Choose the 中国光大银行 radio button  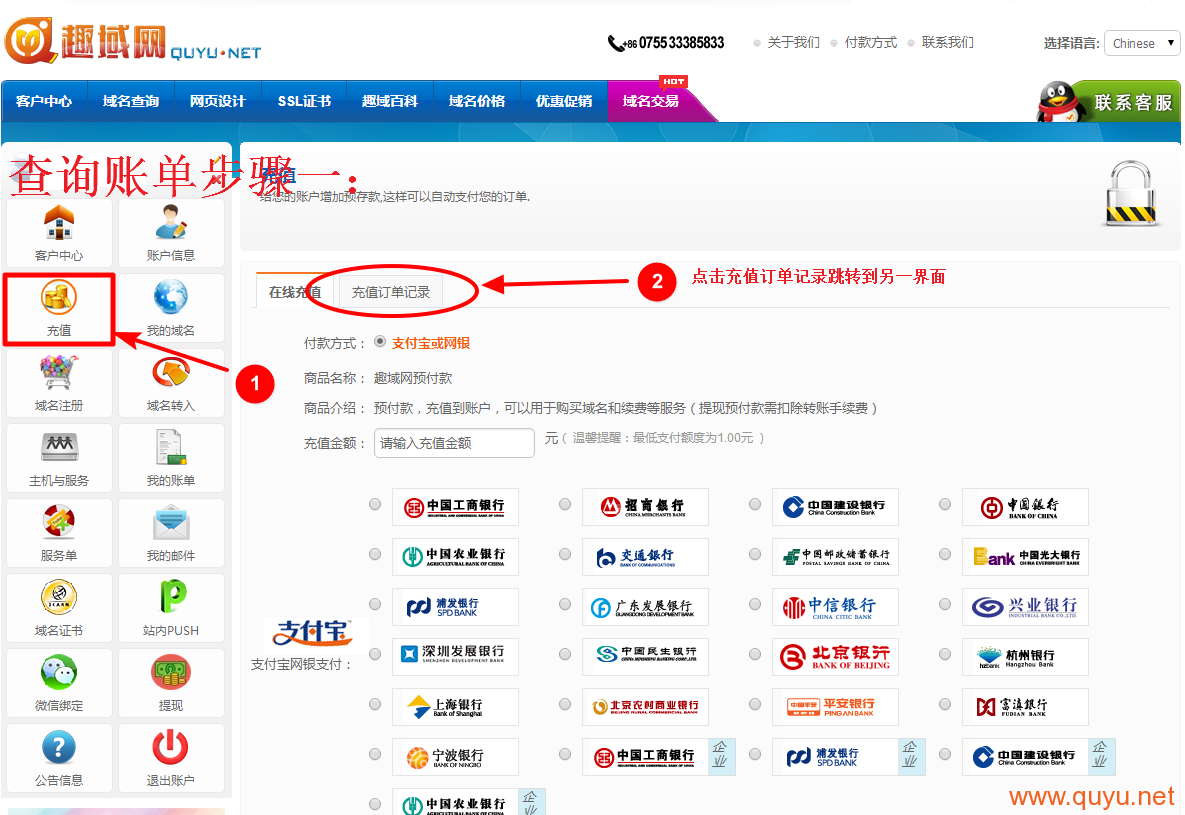click(x=945, y=554)
